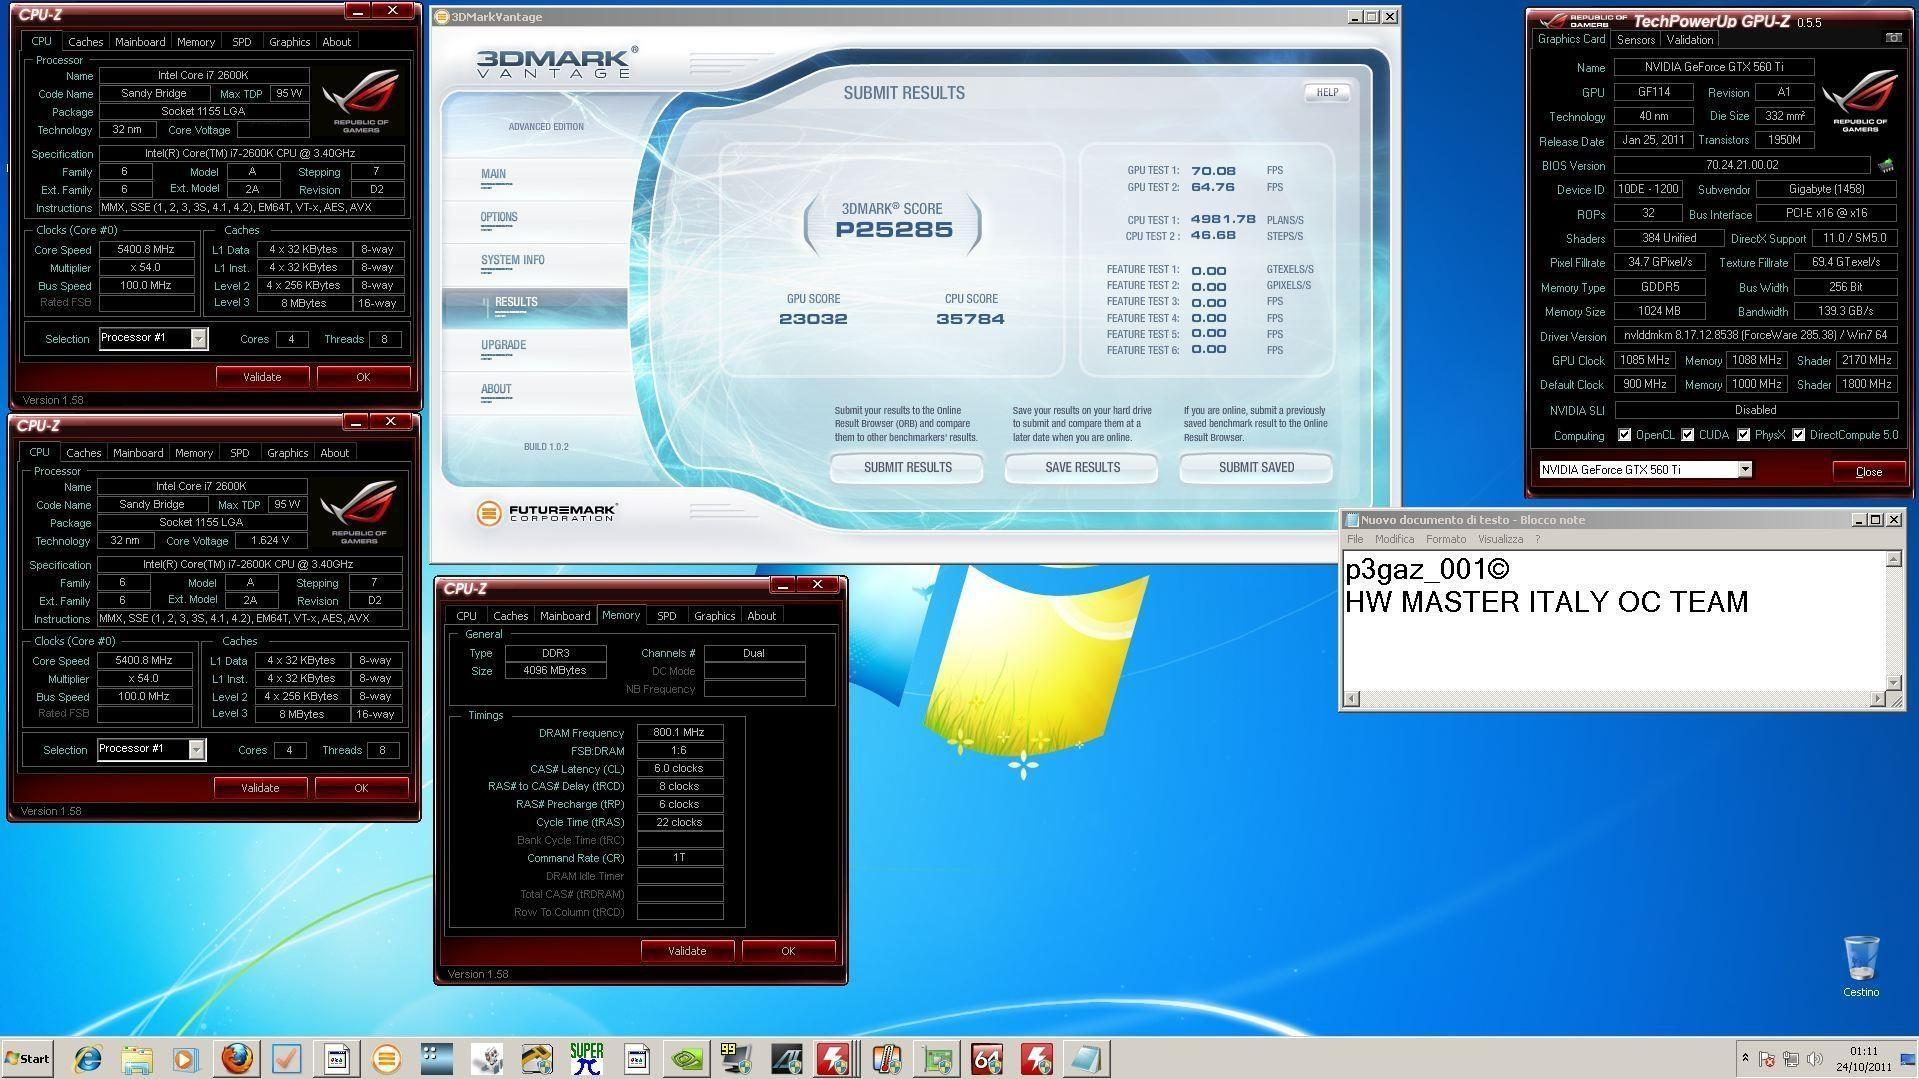Click the Start button
1919x1079 pixels.
27,1058
